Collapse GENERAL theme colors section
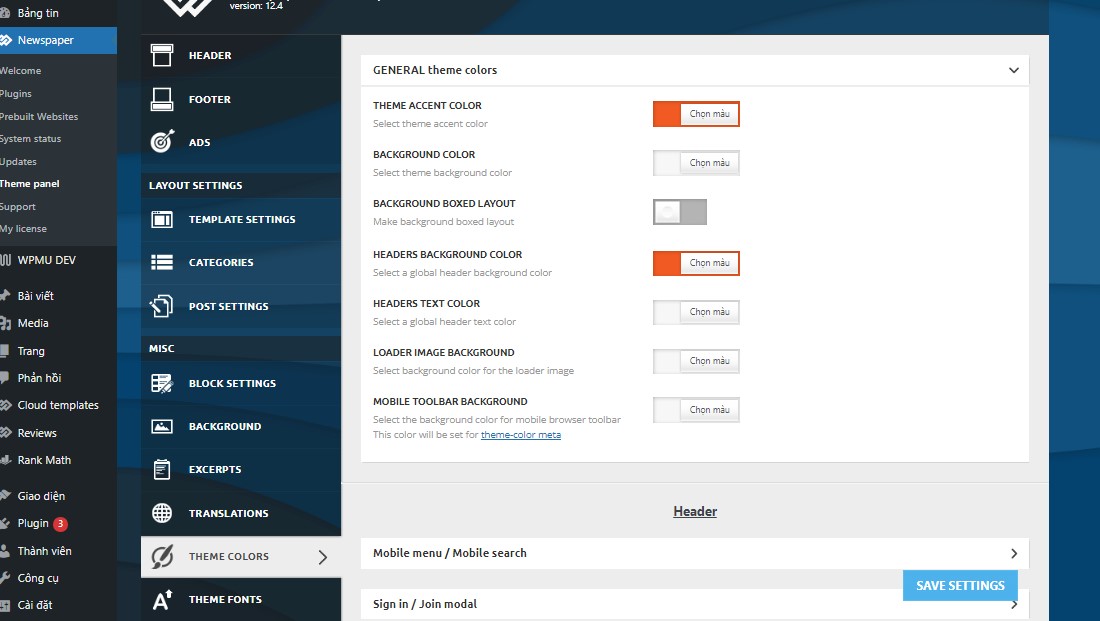 (x=1014, y=70)
